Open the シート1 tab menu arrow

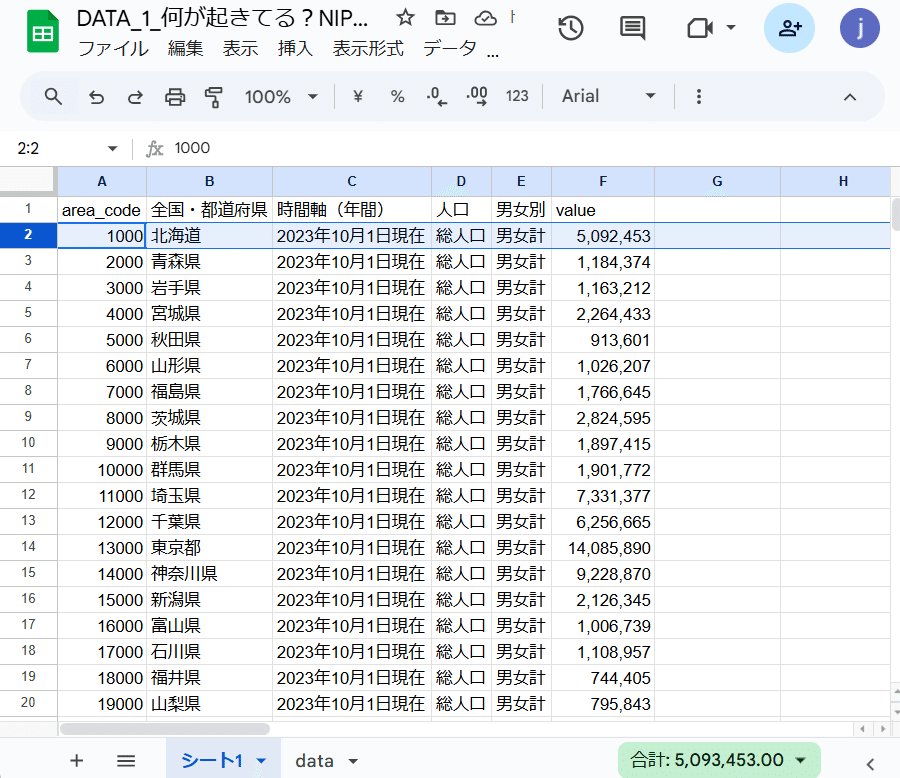[261, 761]
